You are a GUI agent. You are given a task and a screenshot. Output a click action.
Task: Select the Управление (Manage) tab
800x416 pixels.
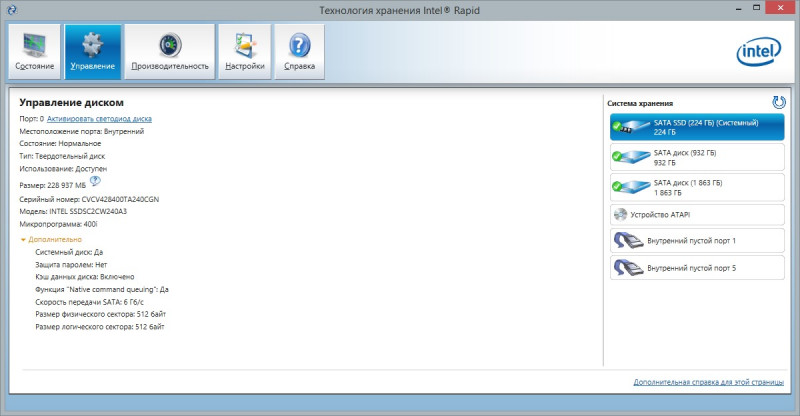[x=93, y=52]
